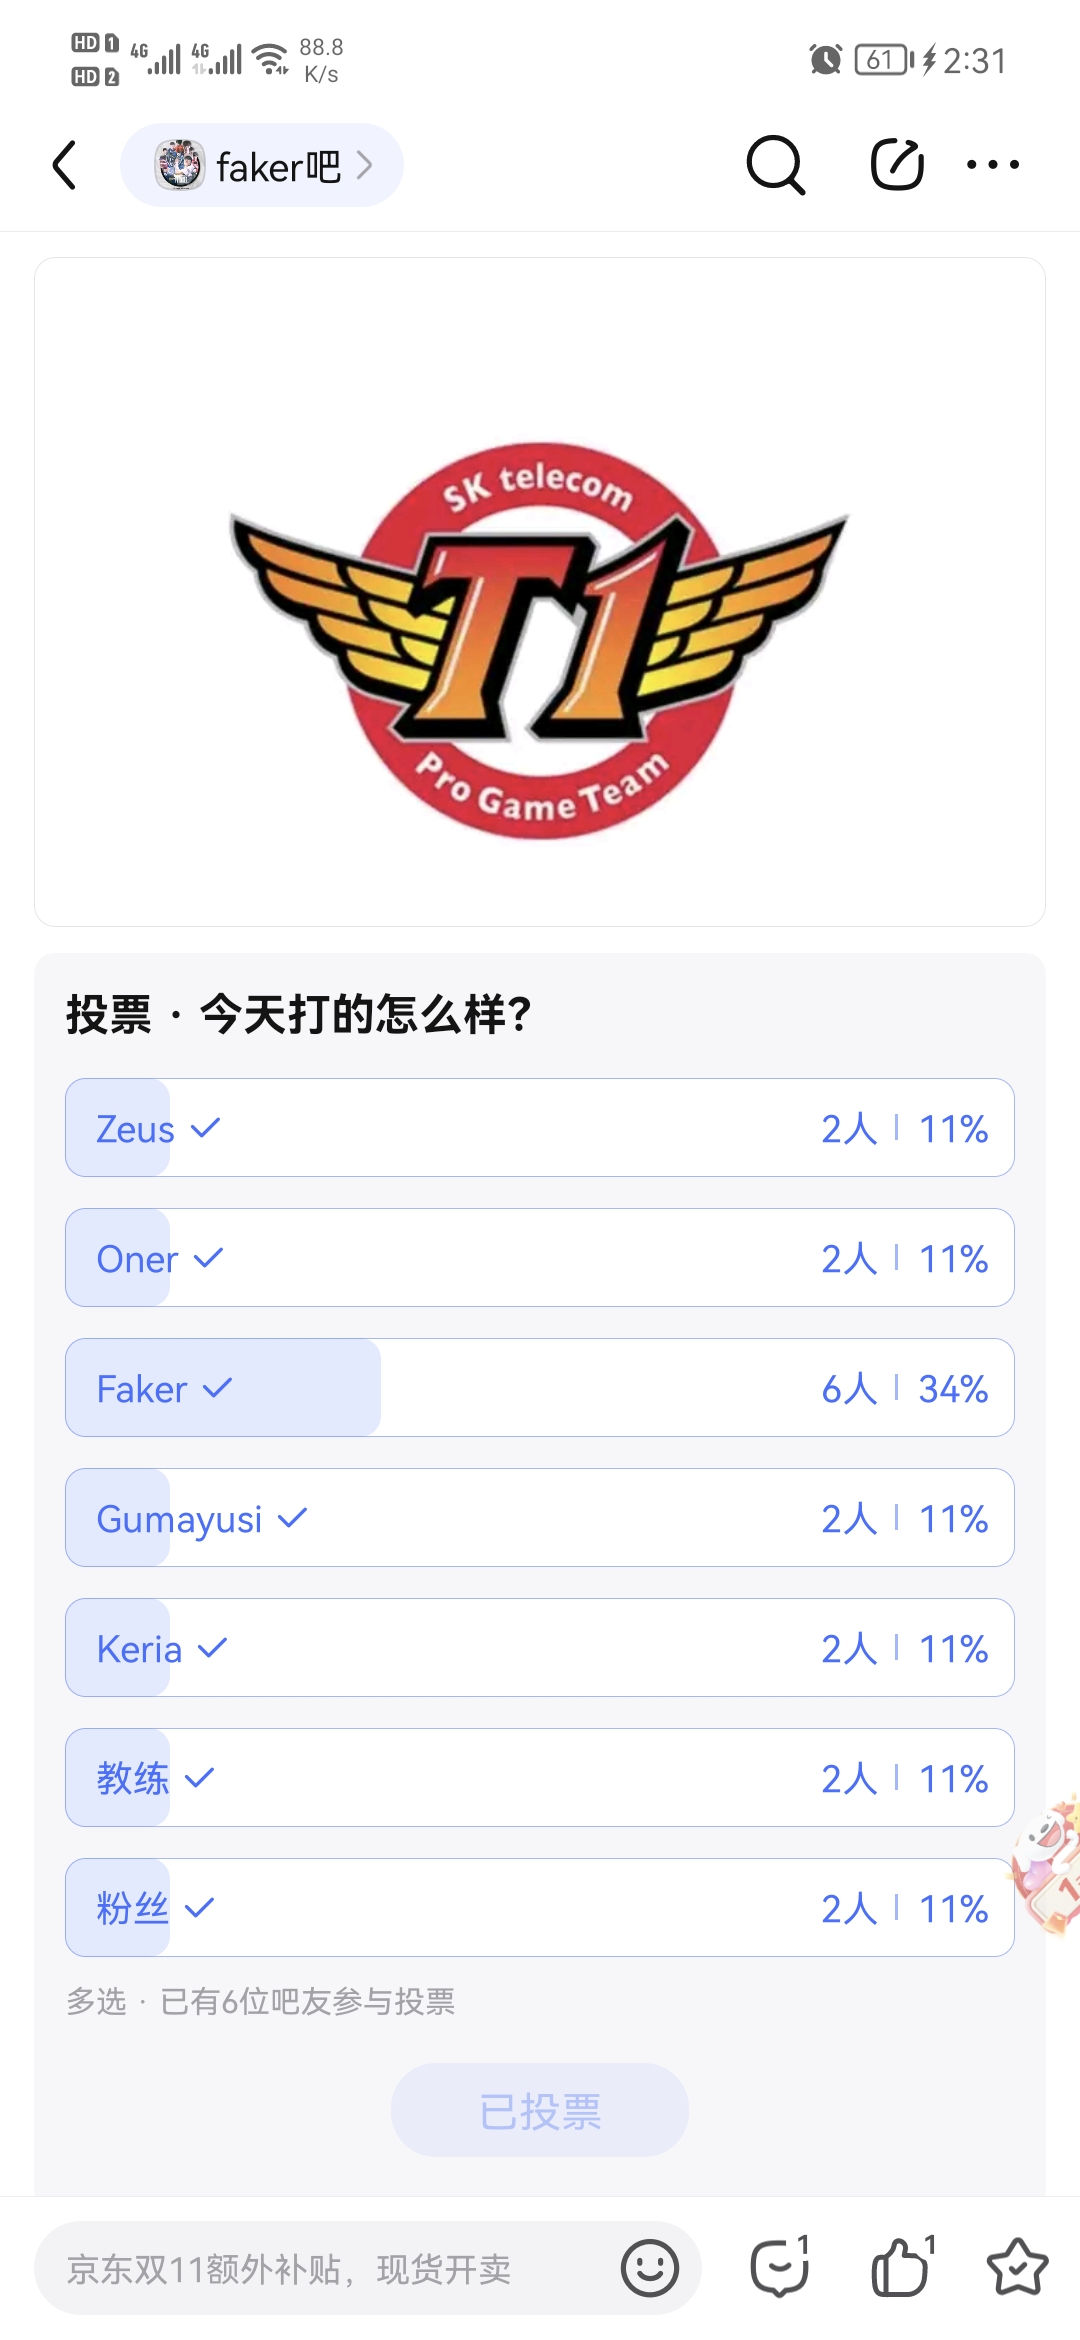Viewport: 1080px width, 2340px height.
Task: Select the 教练 poll option
Action: 540,1778
